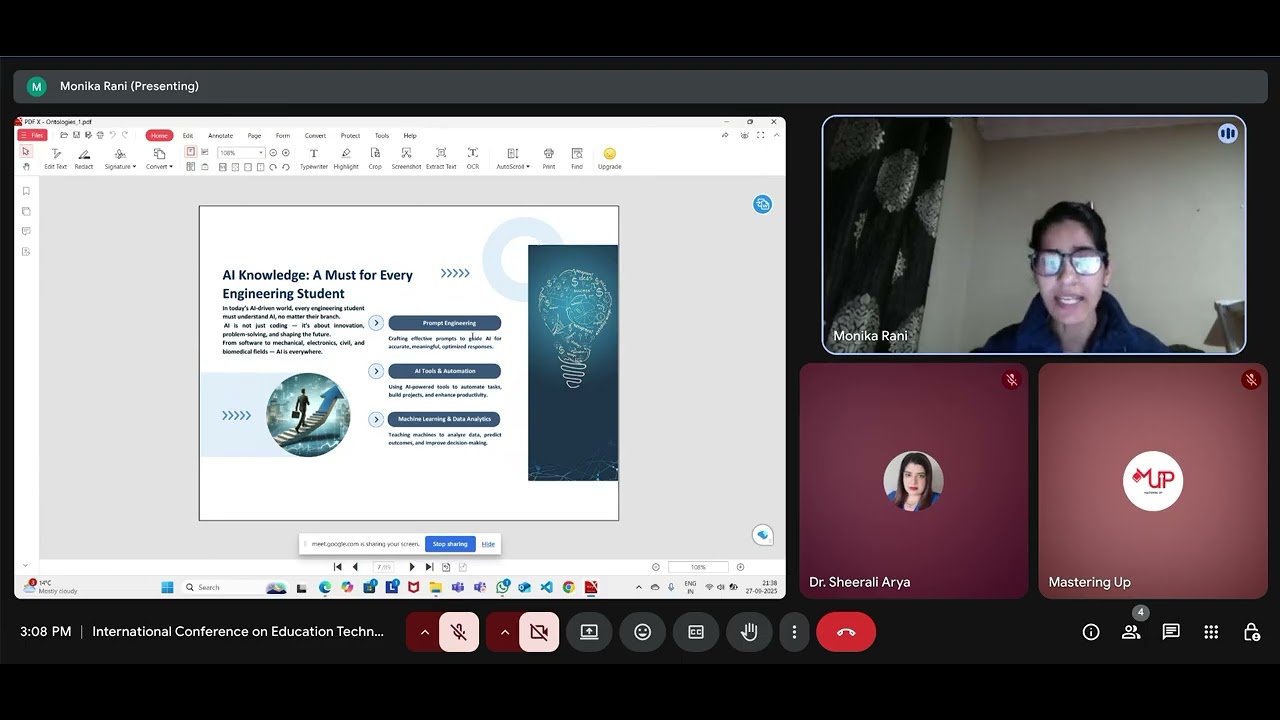Switch to the Home tab
This screenshot has height=720, width=1280.
[159, 135]
